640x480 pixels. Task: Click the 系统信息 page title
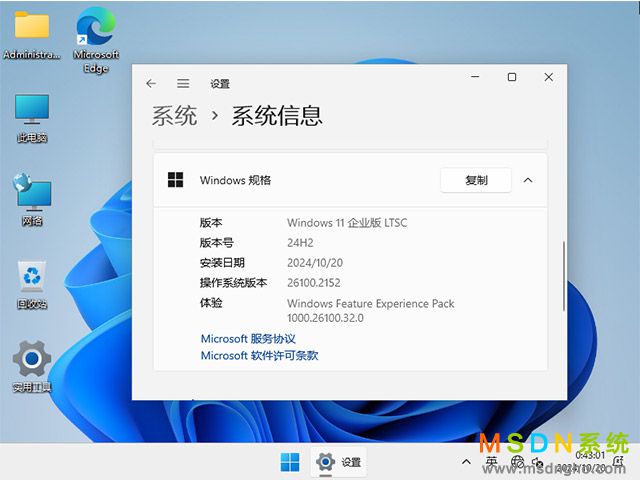pyautogui.click(x=277, y=116)
